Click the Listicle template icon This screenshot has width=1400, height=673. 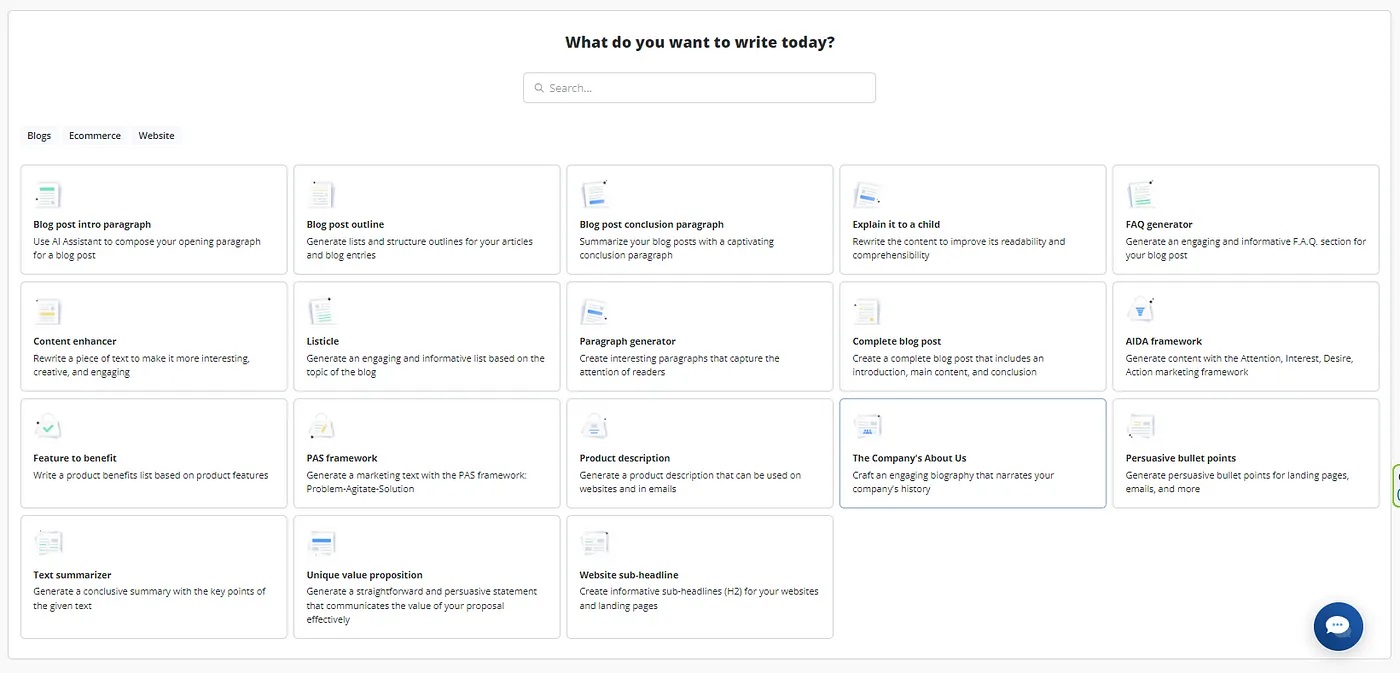(320, 311)
